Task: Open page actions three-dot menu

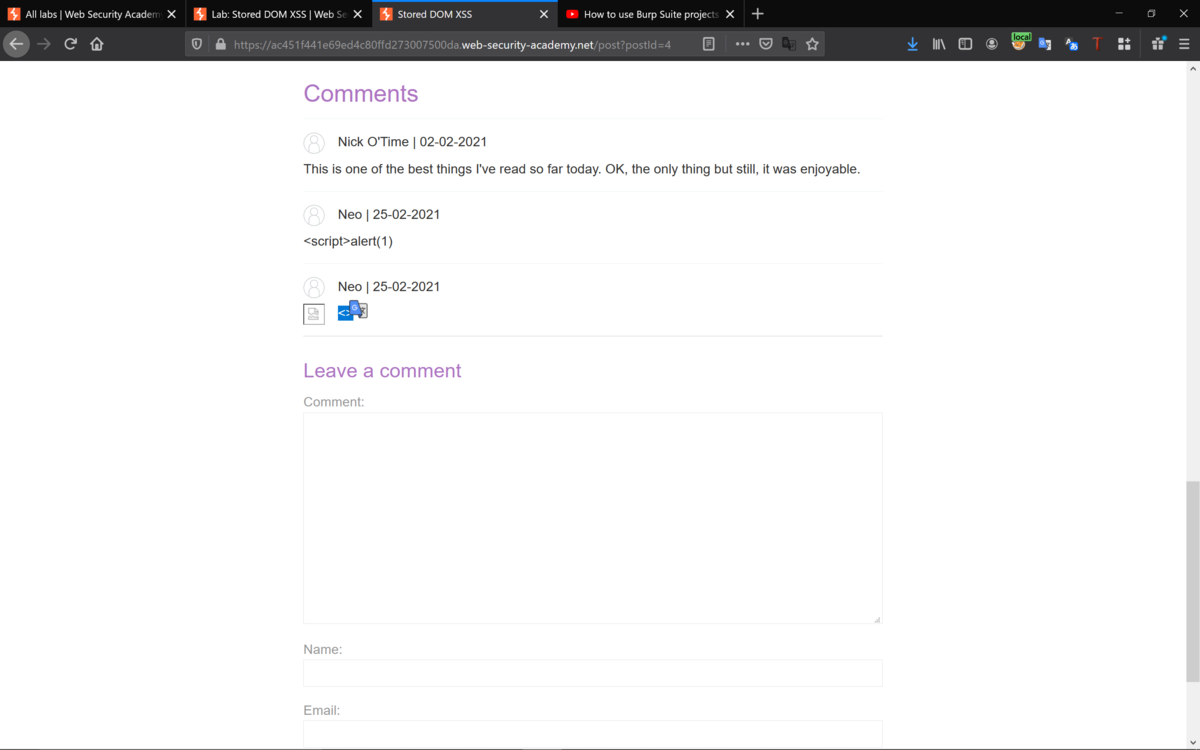Action: click(x=742, y=44)
